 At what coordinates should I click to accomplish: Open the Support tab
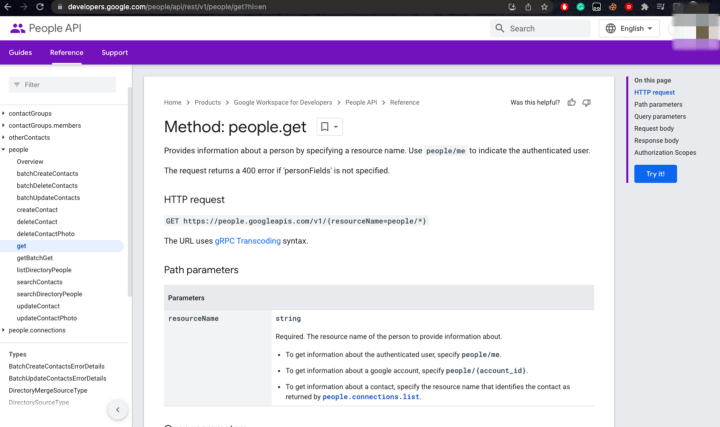pyautogui.click(x=115, y=52)
